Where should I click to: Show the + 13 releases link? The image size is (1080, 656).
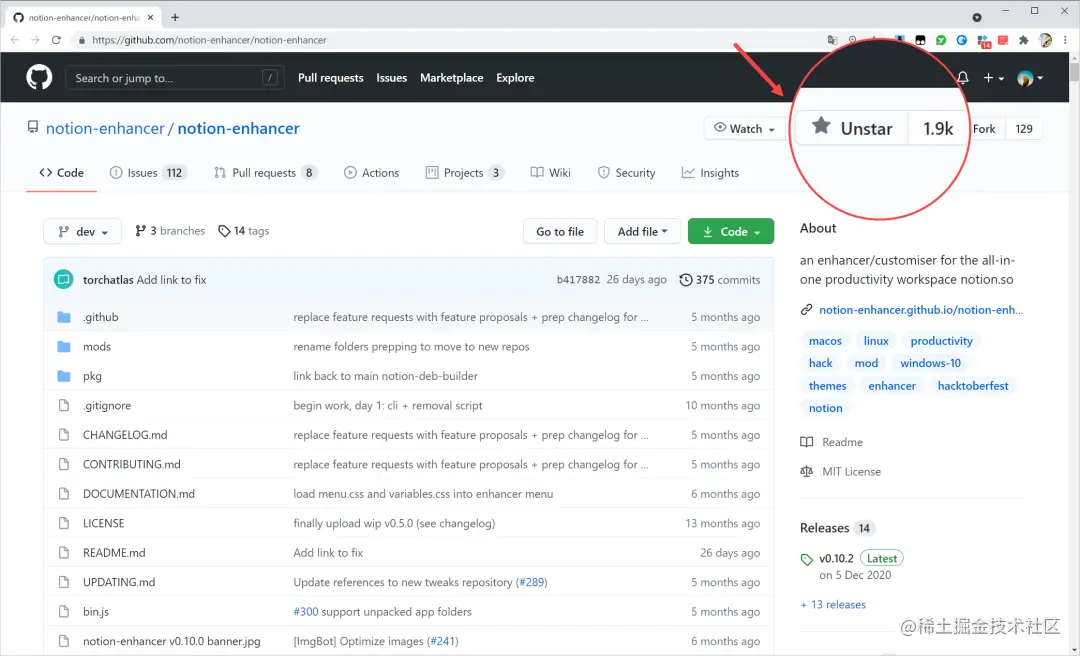click(833, 604)
